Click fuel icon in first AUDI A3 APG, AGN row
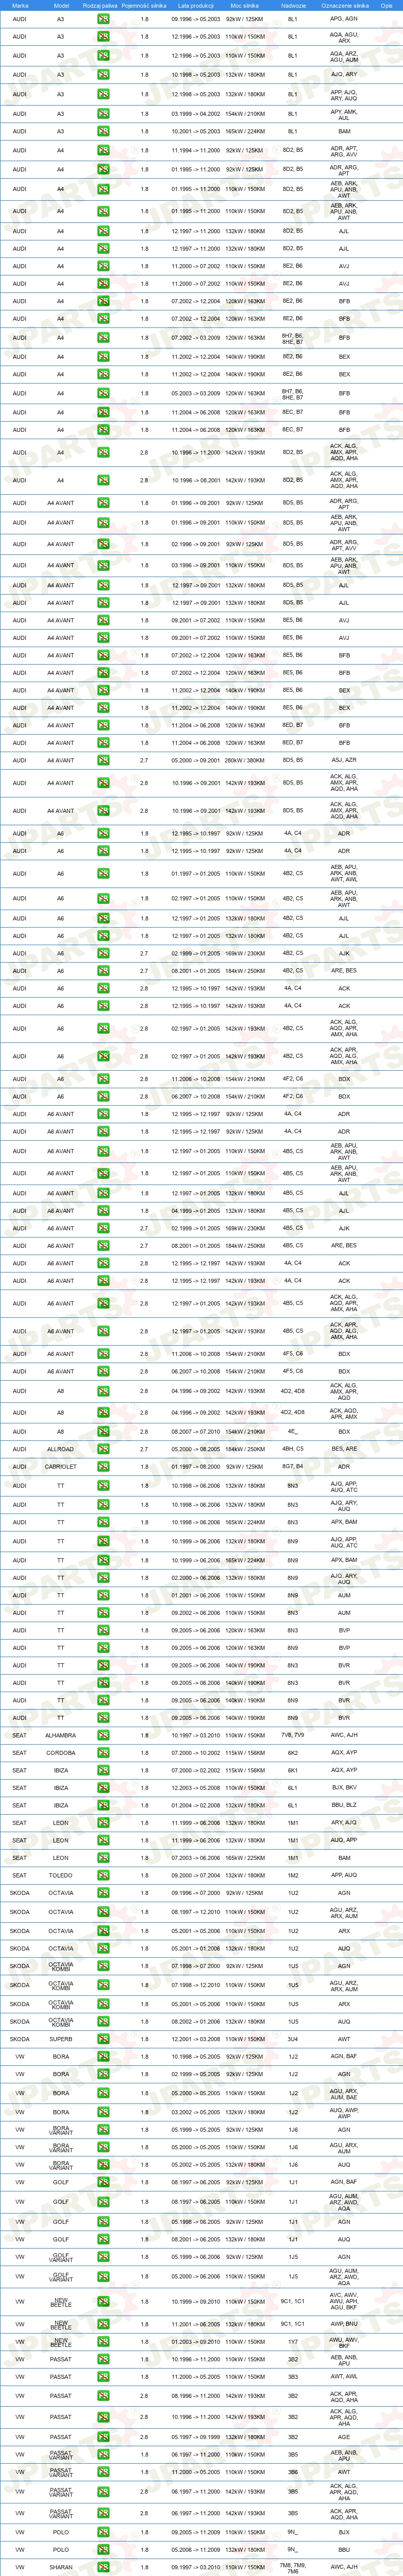 coord(103,19)
